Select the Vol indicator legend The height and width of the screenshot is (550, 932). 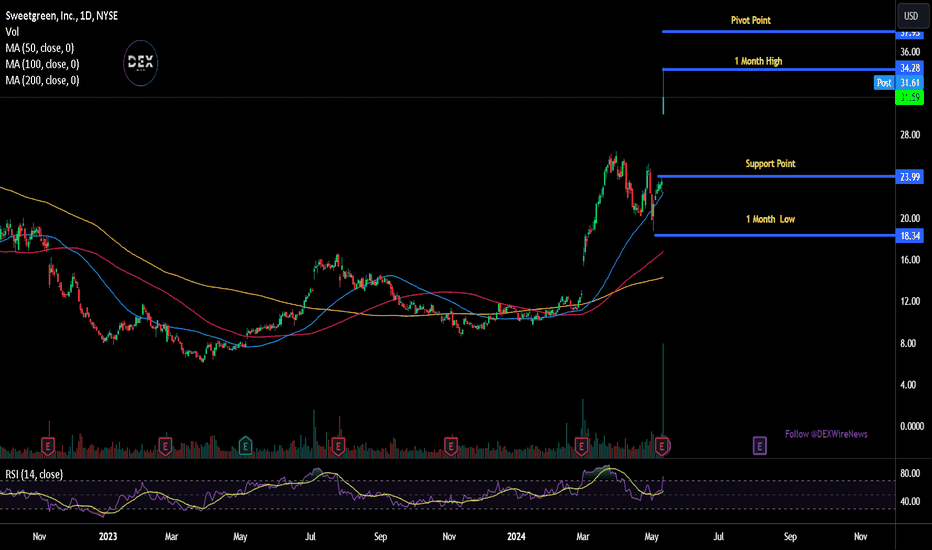pos(12,32)
